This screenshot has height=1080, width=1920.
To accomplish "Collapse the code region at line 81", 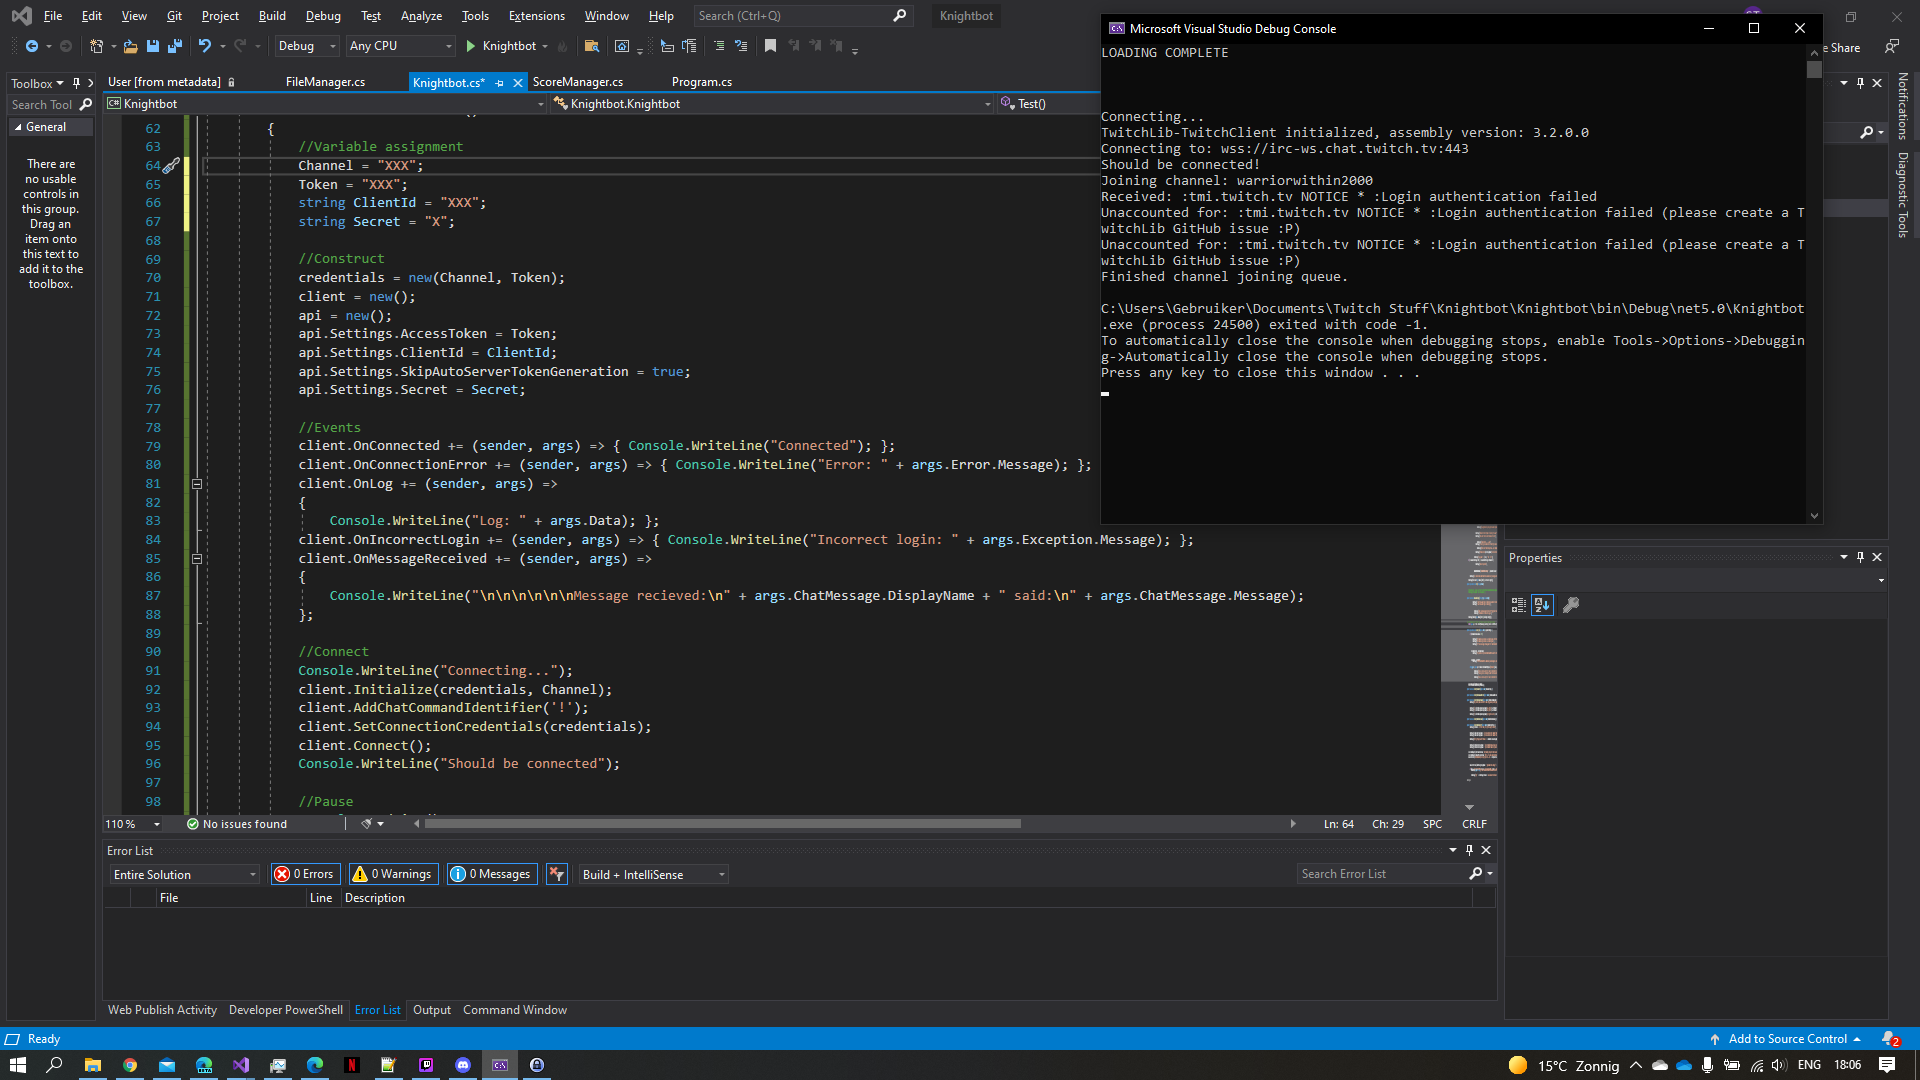I will pyautogui.click(x=197, y=483).
